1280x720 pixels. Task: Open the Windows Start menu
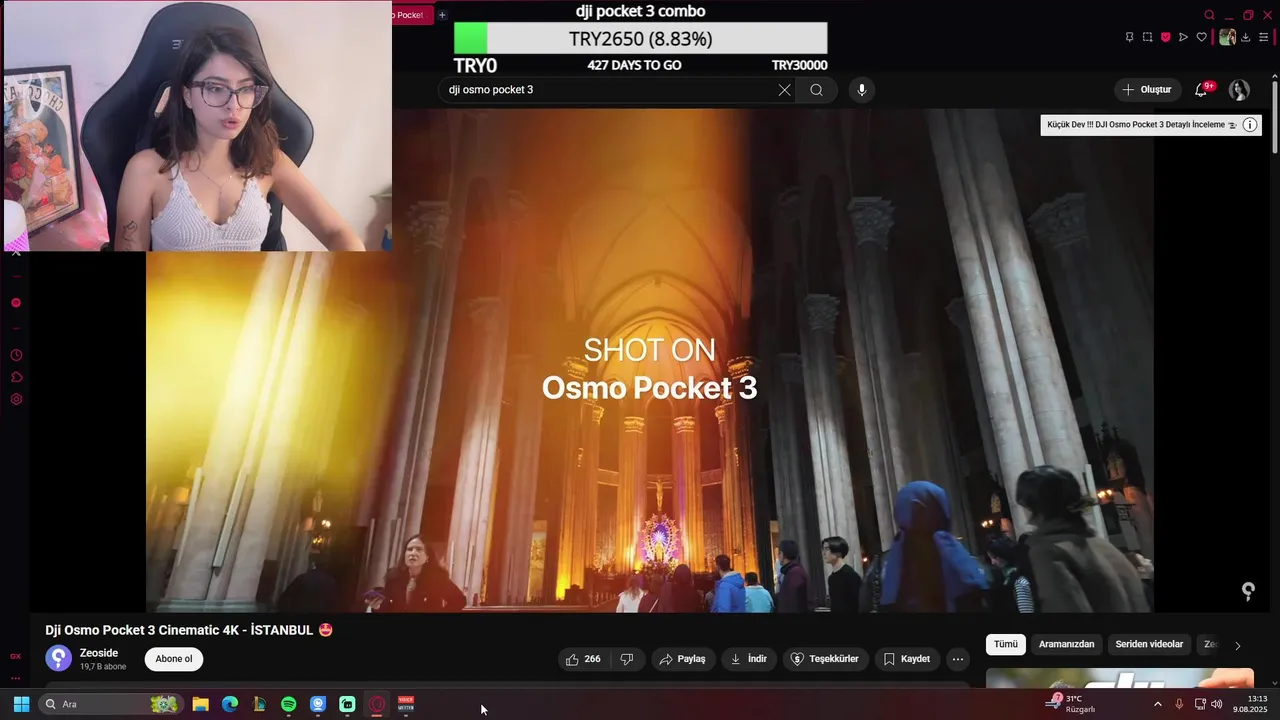point(21,704)
